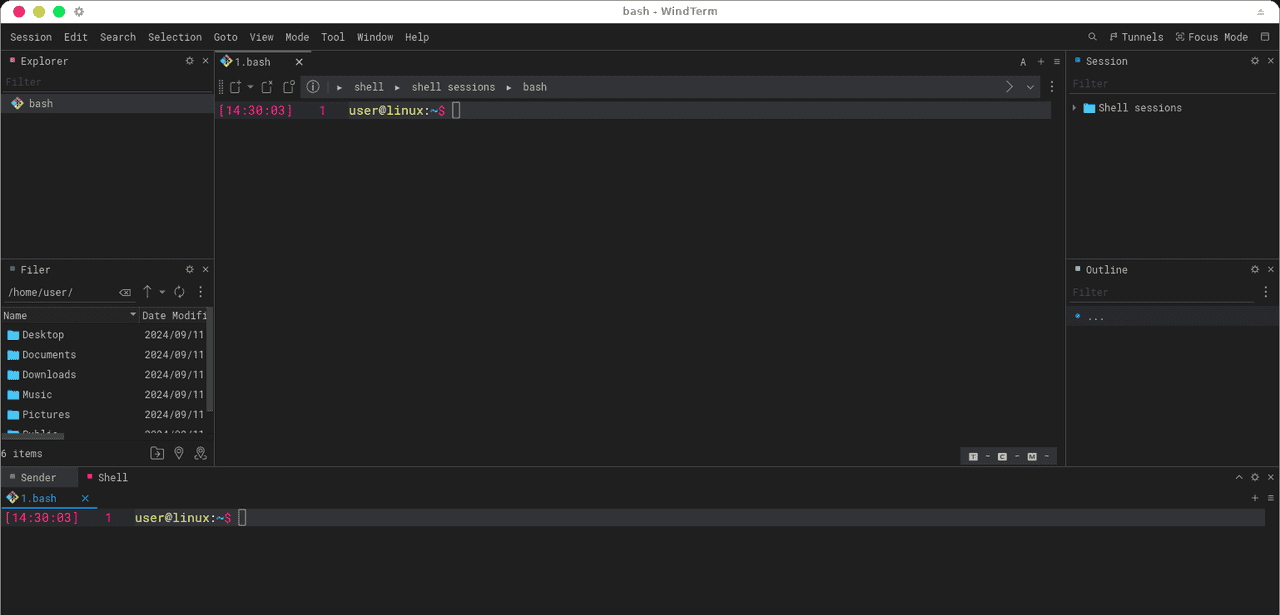Expand the command bar chevron-down dropdown
The width and height of the screenshot is (1280, 615).
(1030, 87)
